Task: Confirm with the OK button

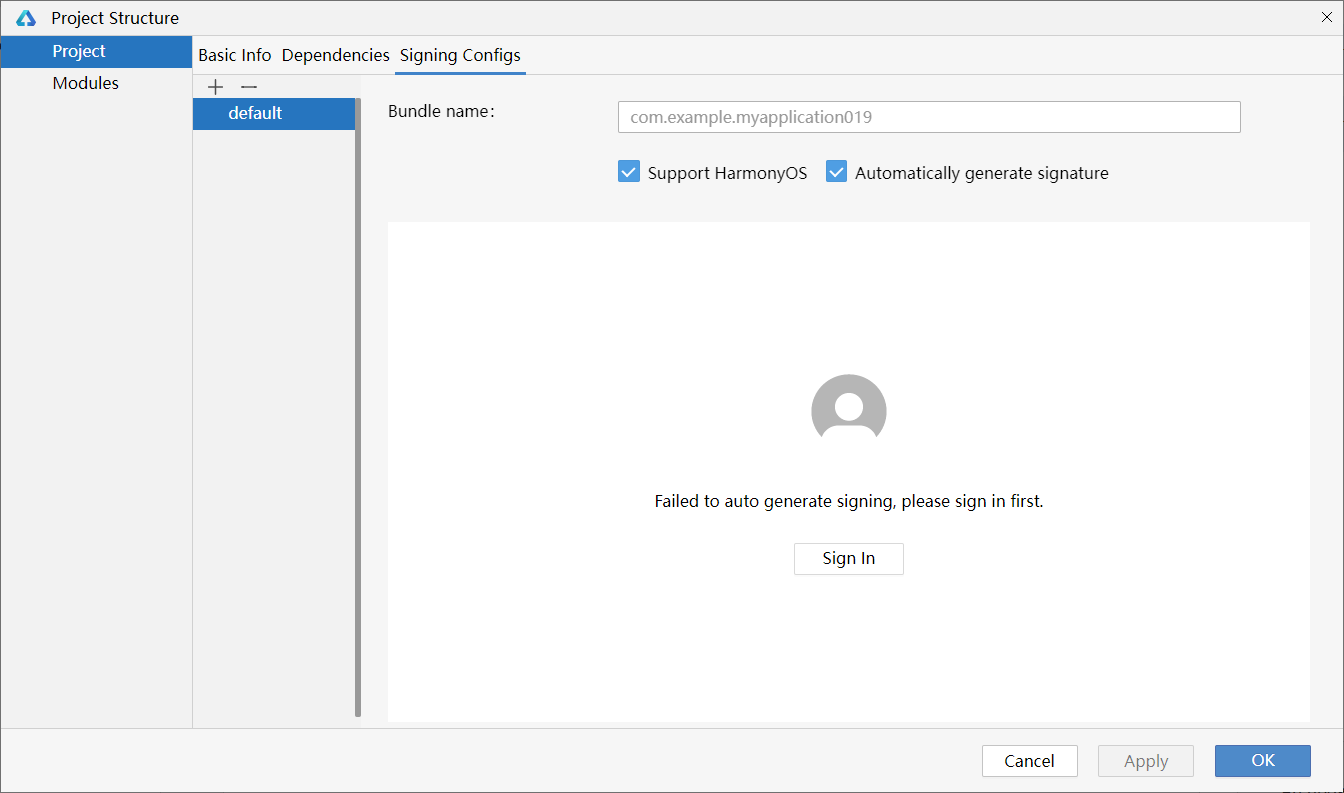Action: click(1262, 760)
